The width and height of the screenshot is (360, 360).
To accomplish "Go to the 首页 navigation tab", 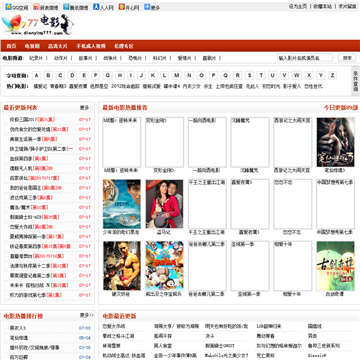I will 12,46.
